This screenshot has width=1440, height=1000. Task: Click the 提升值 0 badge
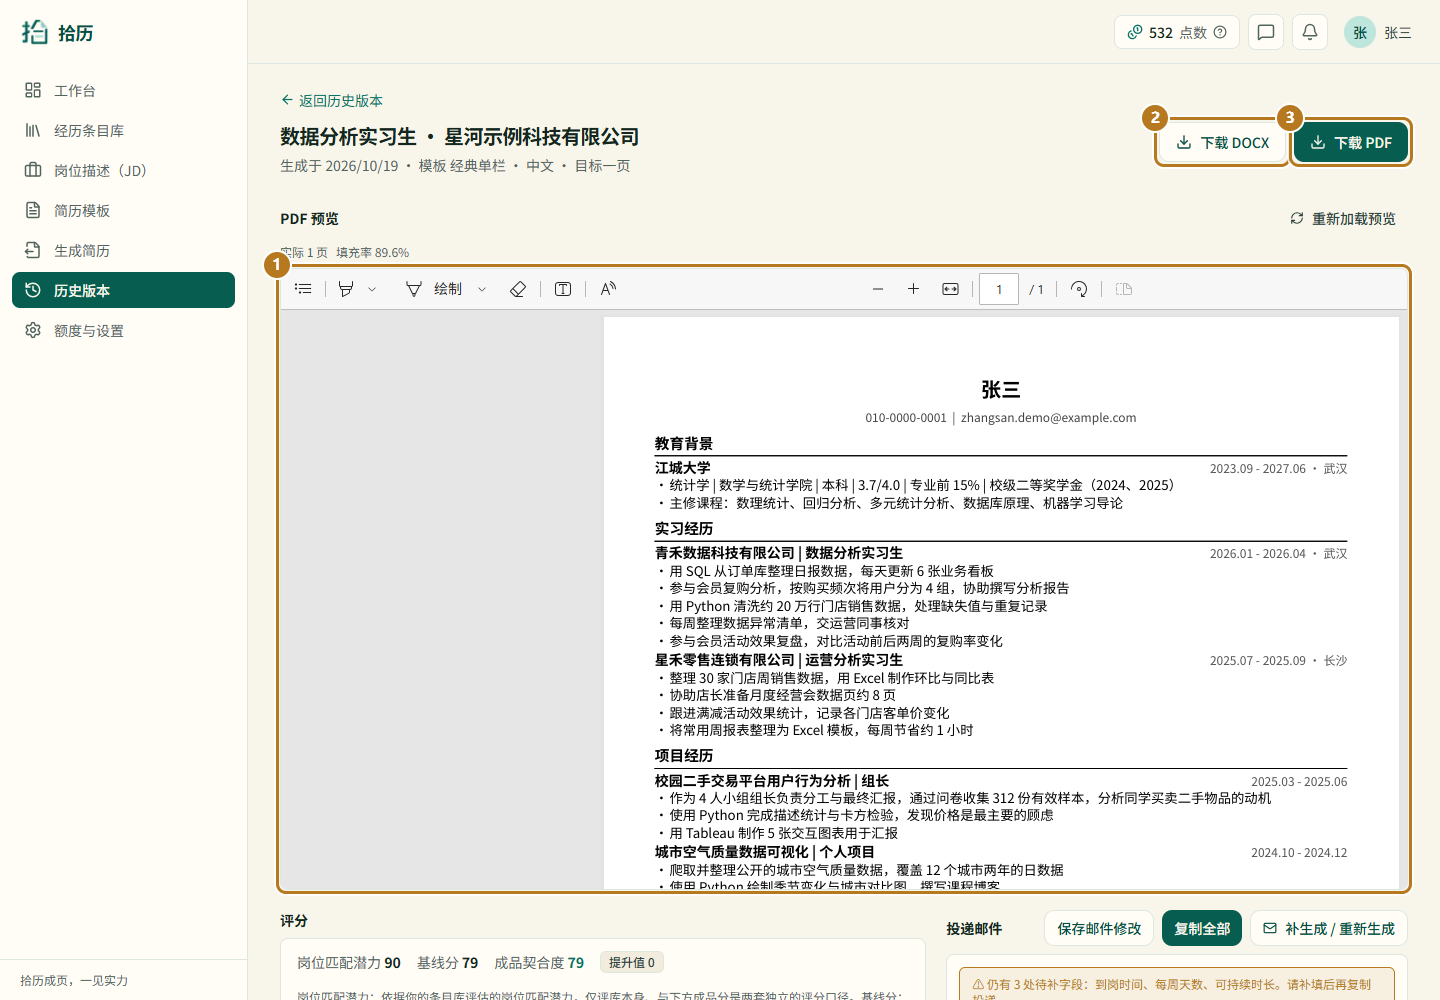[632, 962]
